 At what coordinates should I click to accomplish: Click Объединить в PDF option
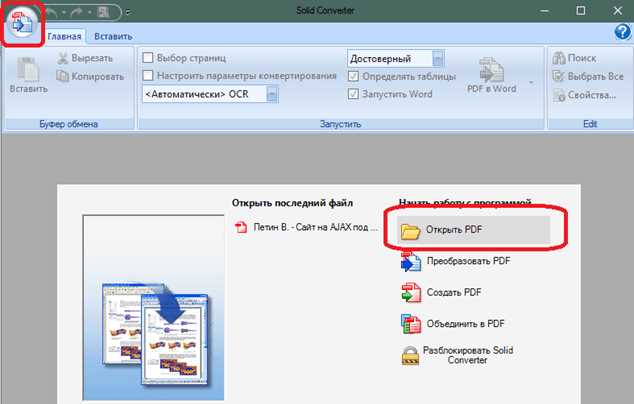click(452, 324)
